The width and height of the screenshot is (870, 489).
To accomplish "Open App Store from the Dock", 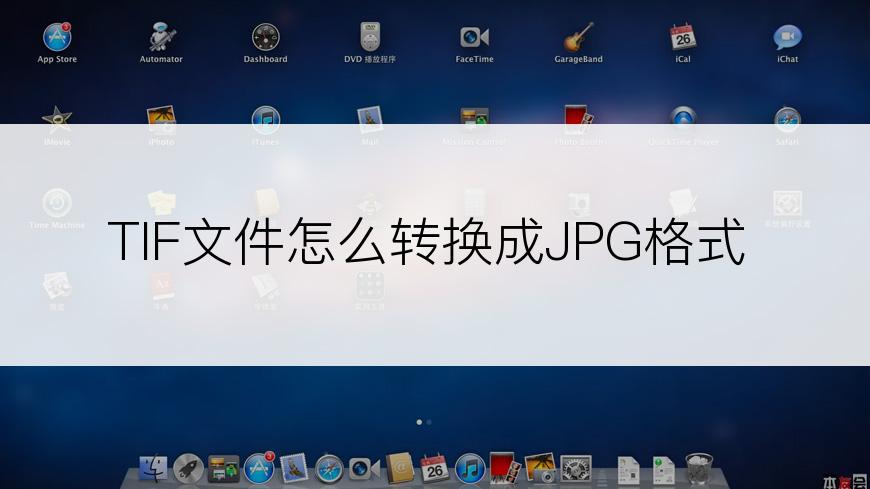I will 259,468.
